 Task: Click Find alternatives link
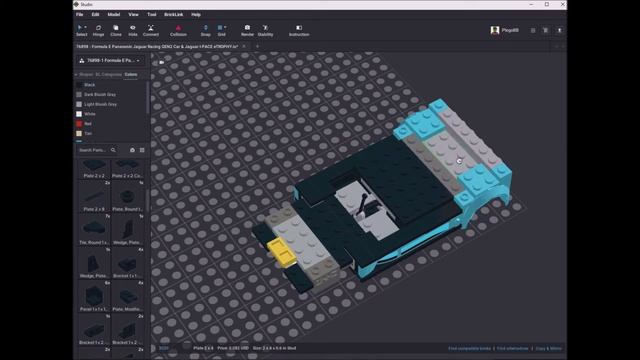tap(512, 349)
